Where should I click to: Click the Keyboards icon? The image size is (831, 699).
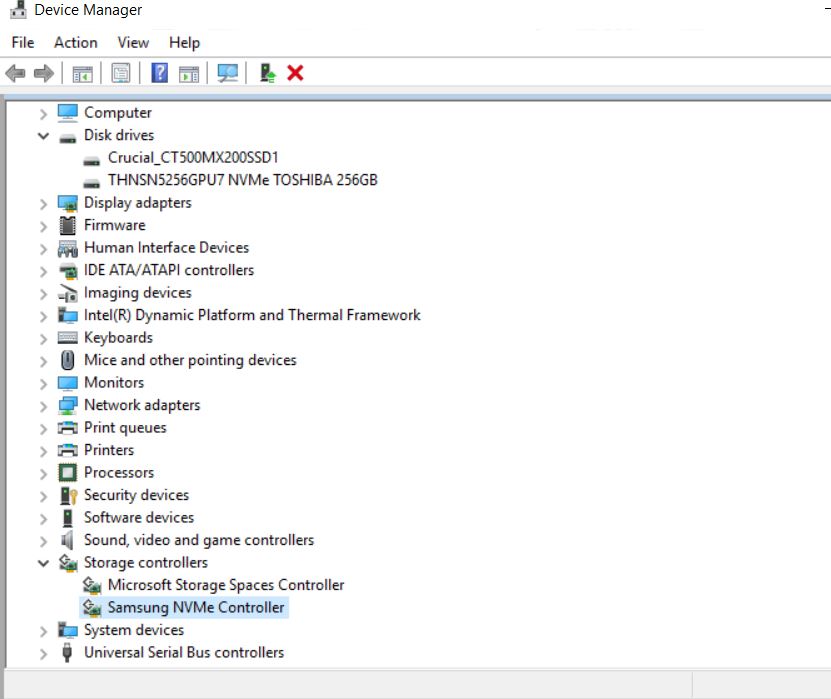[67, 338]
